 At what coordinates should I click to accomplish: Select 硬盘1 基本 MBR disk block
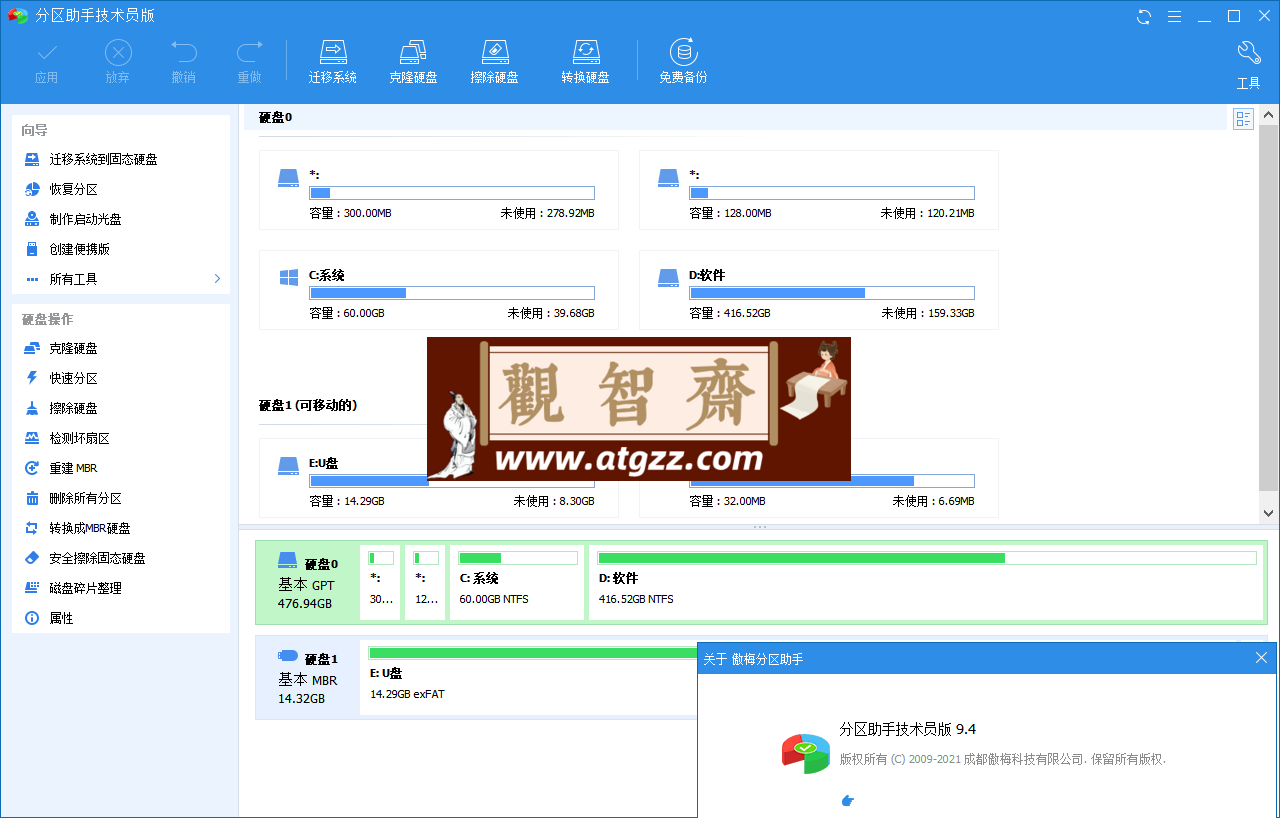[x=307, y=678]
